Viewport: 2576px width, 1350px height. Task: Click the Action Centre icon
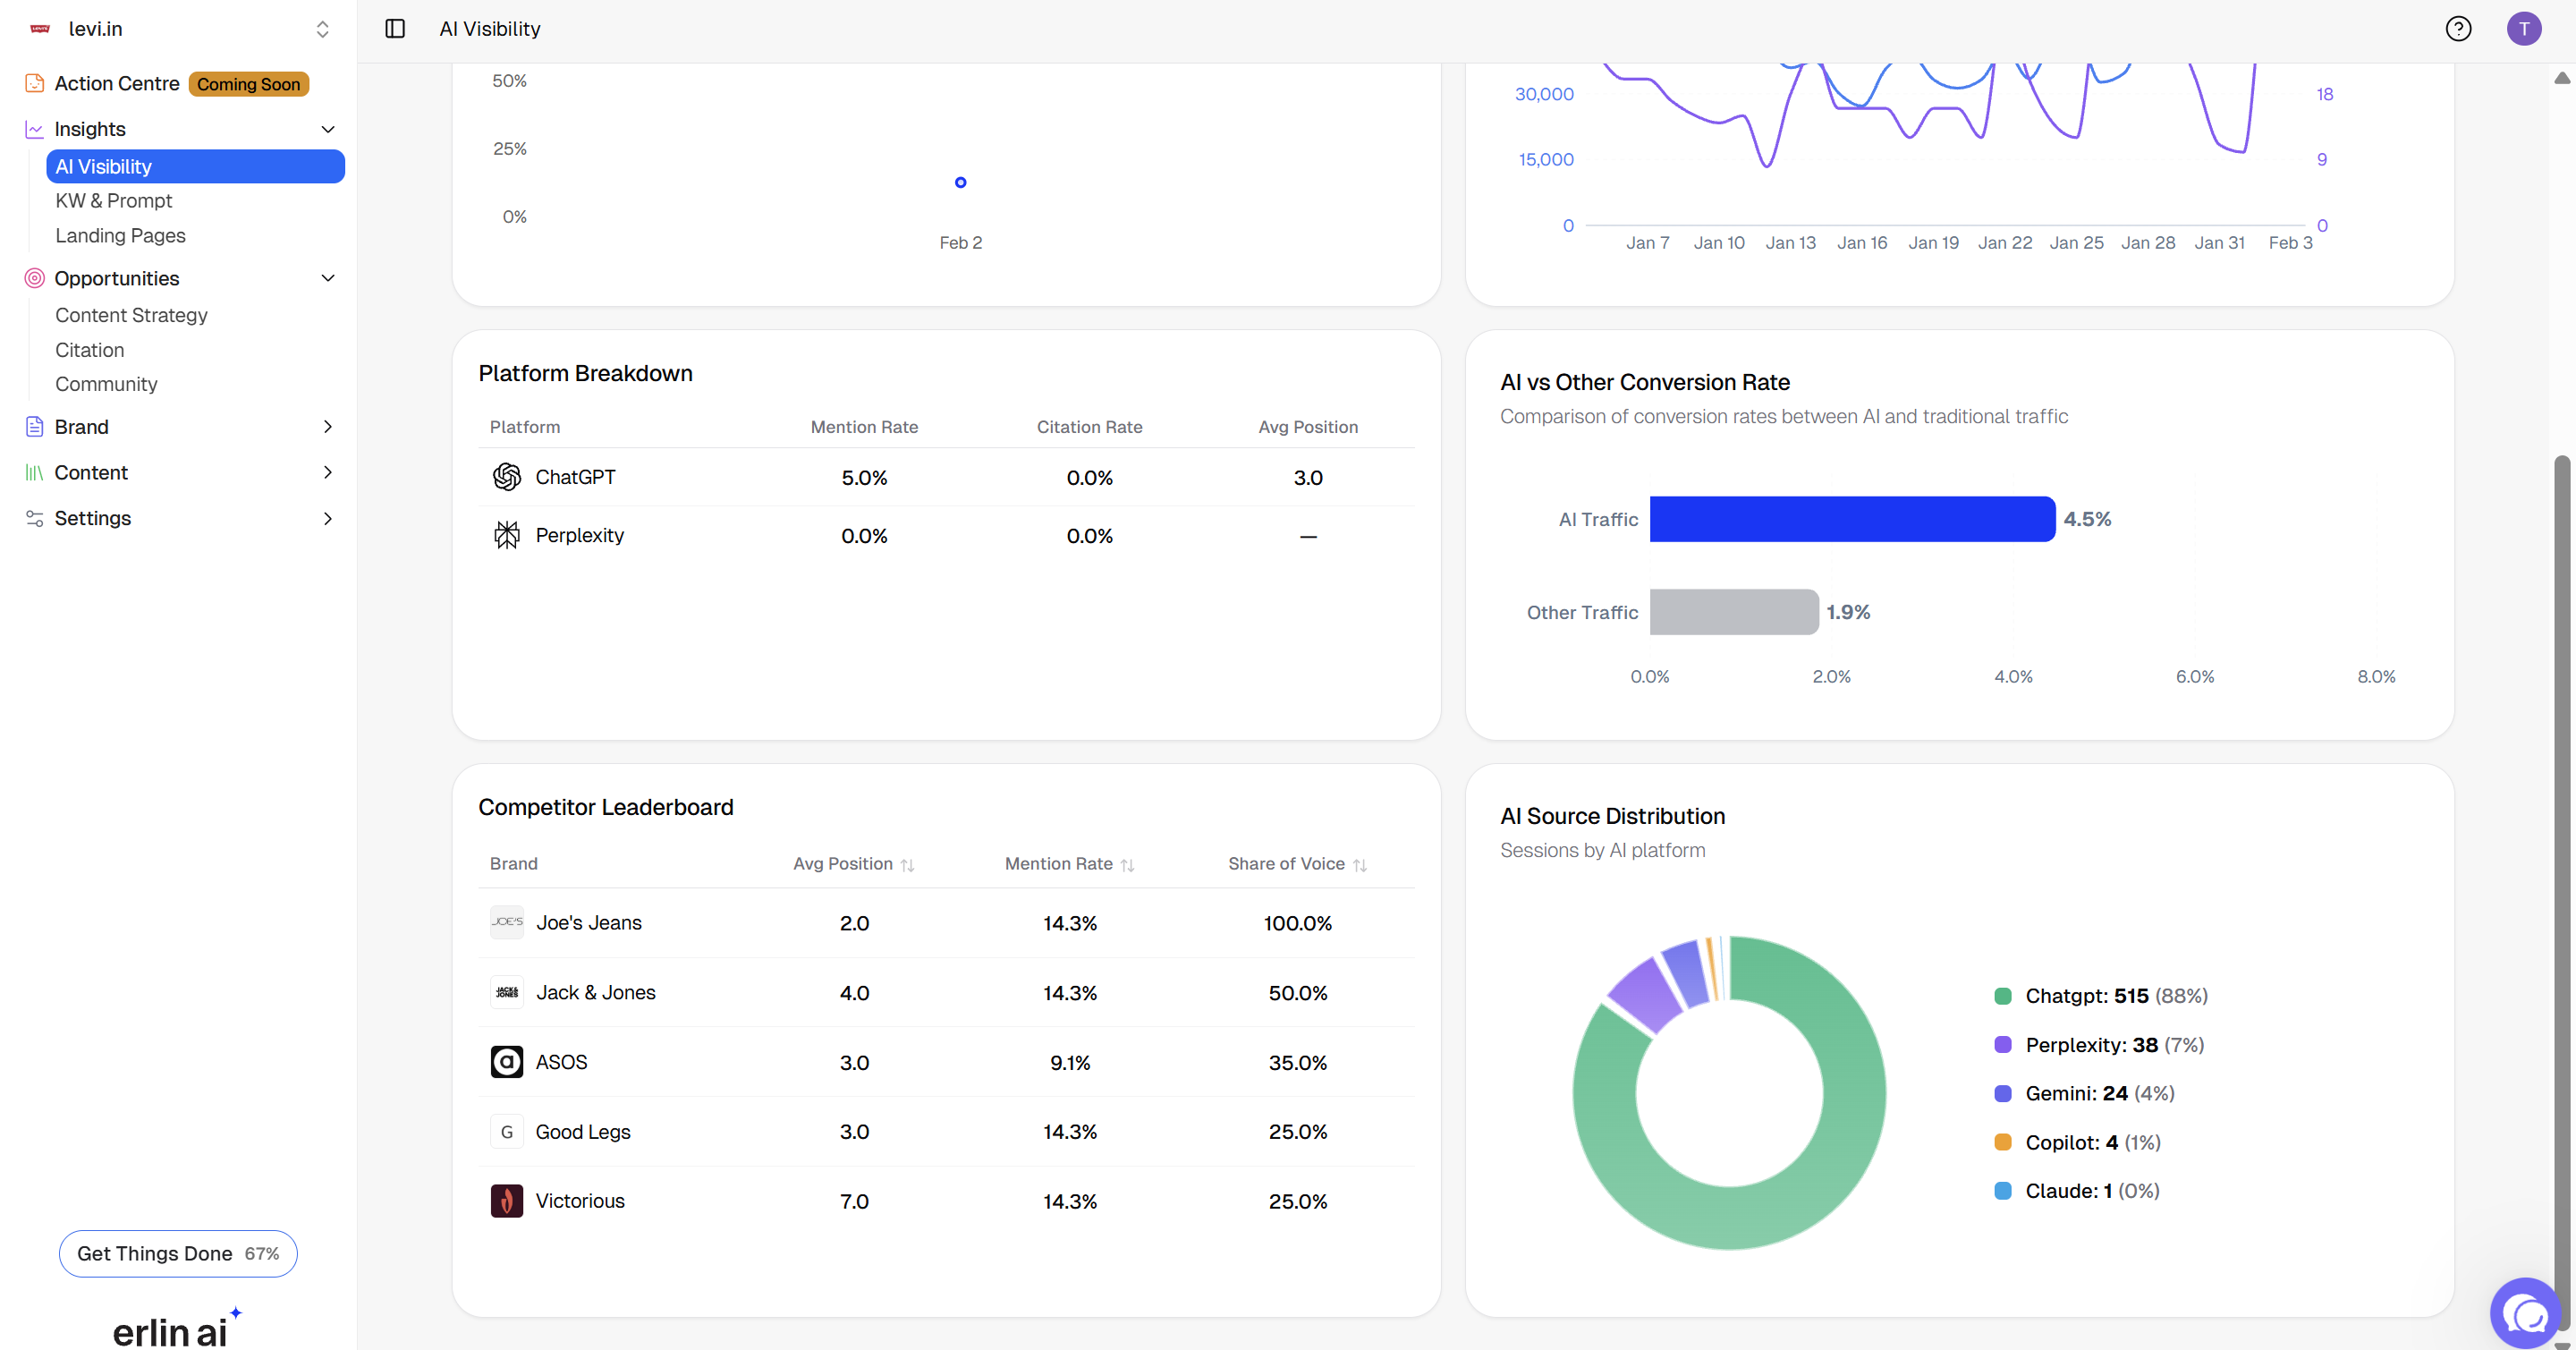point(35,84)
